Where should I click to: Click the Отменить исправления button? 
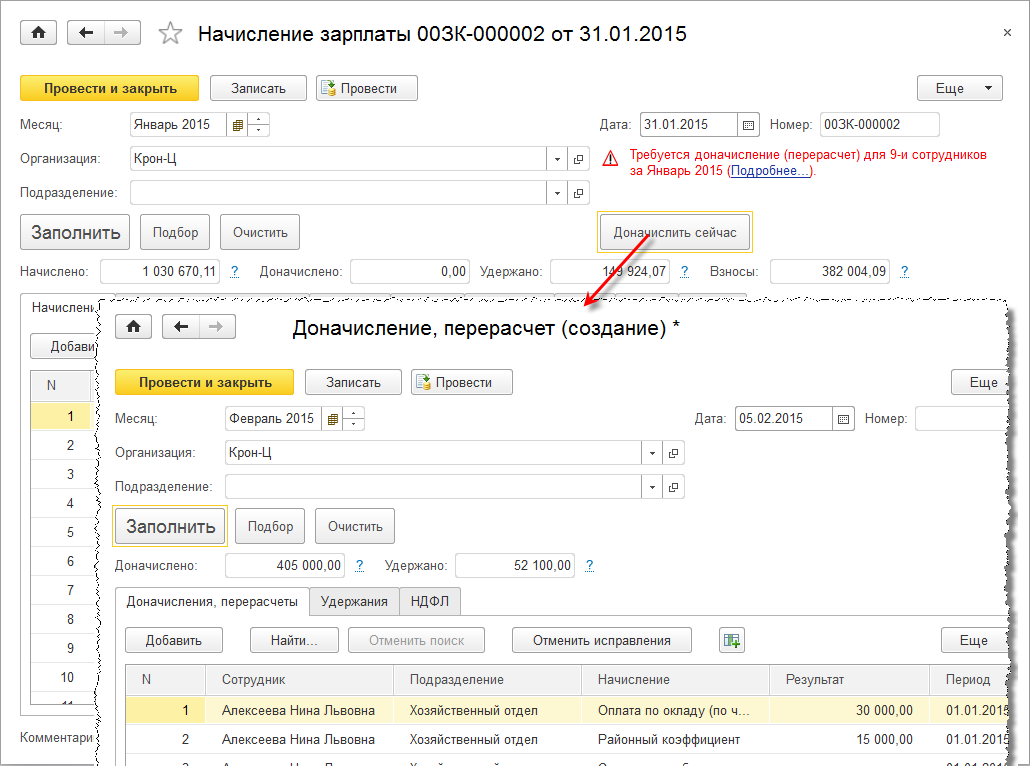pos(602,640)
